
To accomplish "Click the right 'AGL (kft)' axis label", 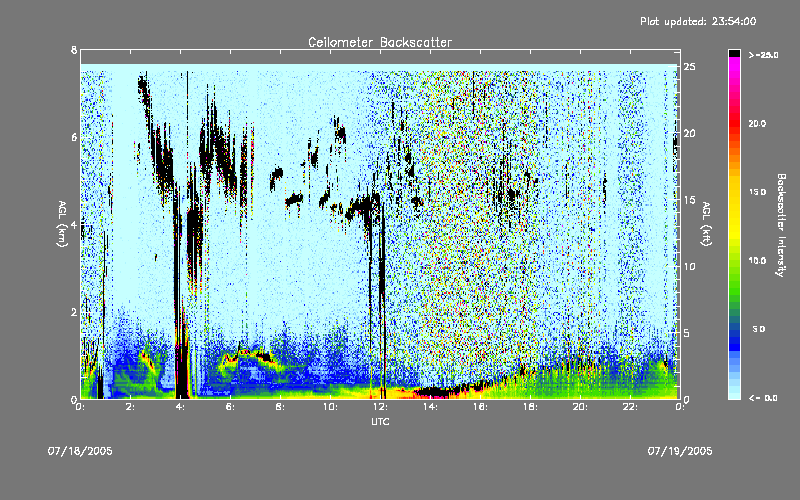I will tap(706, 224).
